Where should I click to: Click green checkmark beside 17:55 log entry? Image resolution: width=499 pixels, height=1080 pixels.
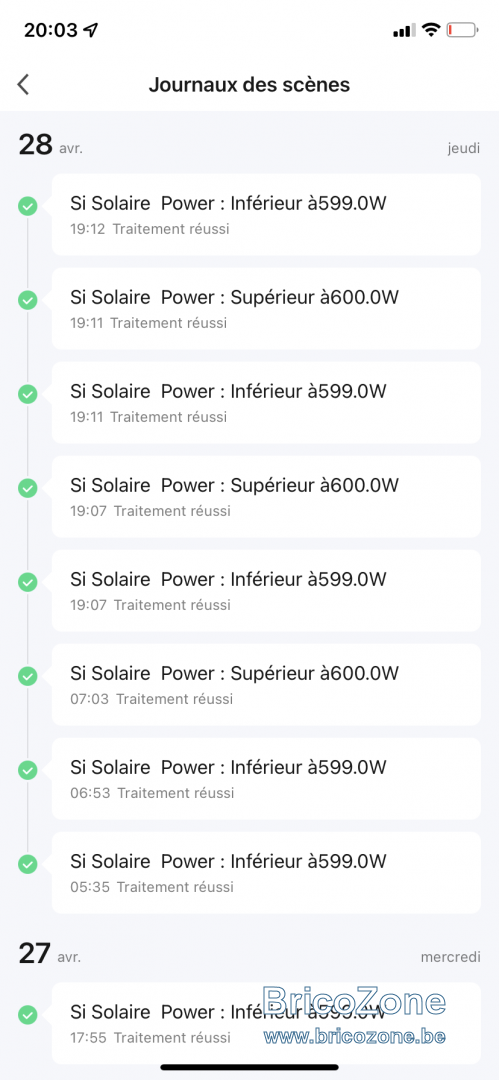click(28, 1015)
